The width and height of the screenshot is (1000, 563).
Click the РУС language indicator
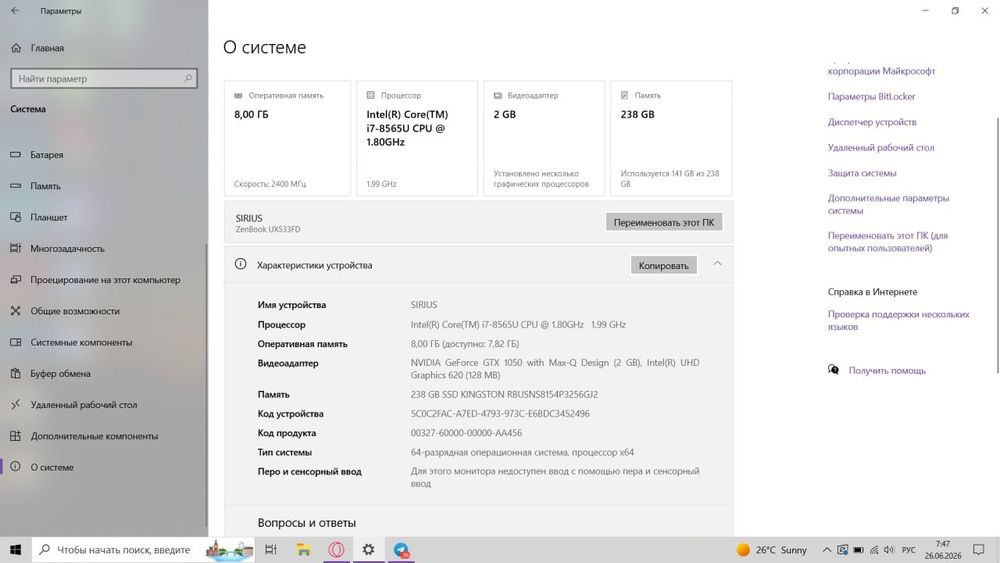click(909, 550)
